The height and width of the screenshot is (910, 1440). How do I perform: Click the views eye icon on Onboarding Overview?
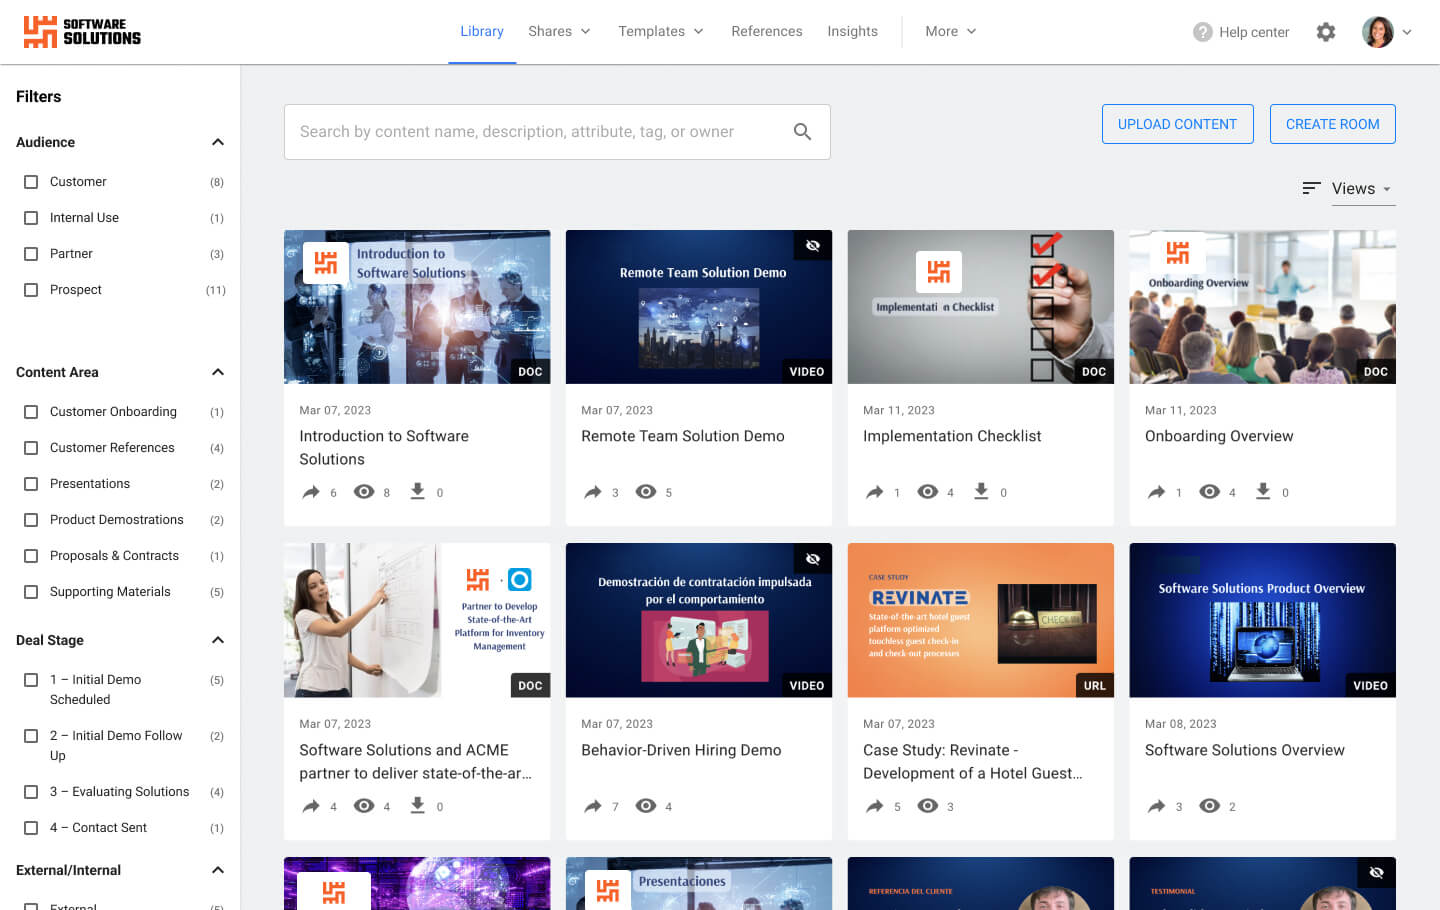[x=1211, y=491]
